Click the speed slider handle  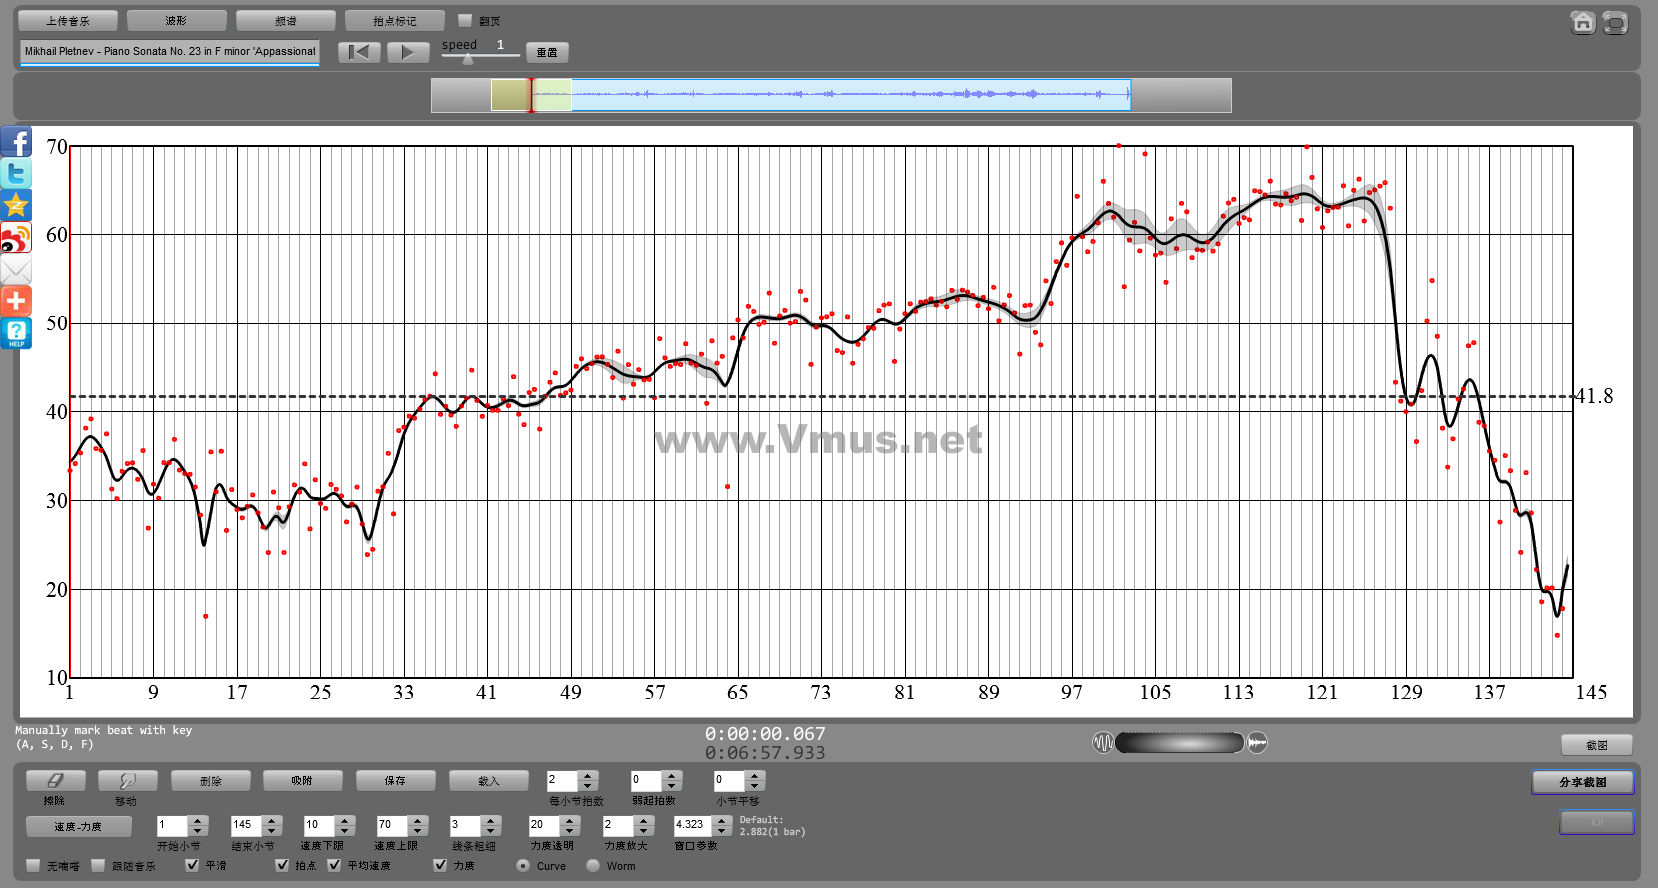pyautogui.click(x=467, y=59)
